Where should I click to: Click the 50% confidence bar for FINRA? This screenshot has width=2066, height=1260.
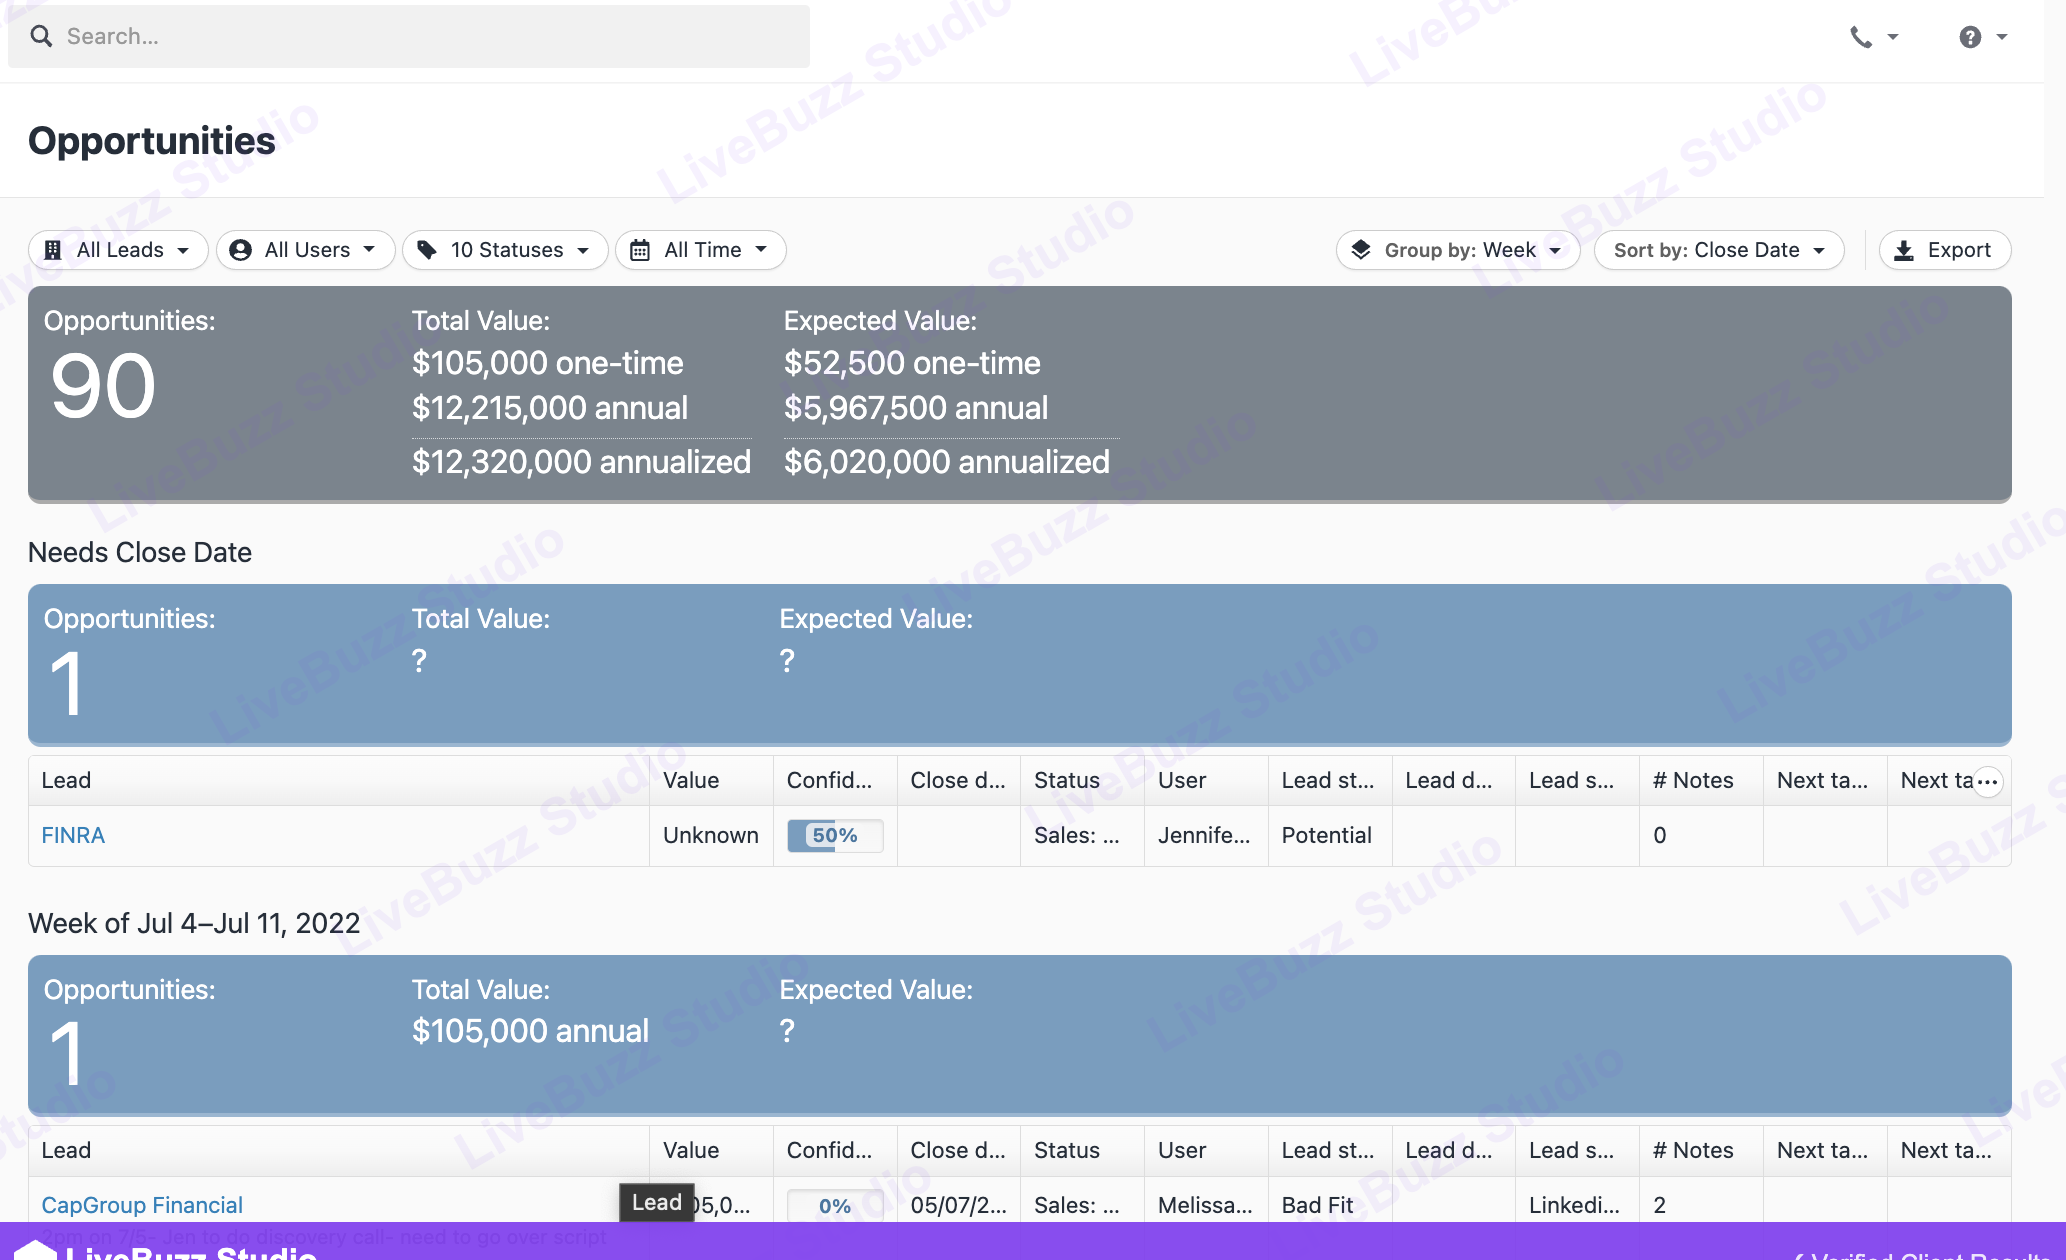[835, 835]
